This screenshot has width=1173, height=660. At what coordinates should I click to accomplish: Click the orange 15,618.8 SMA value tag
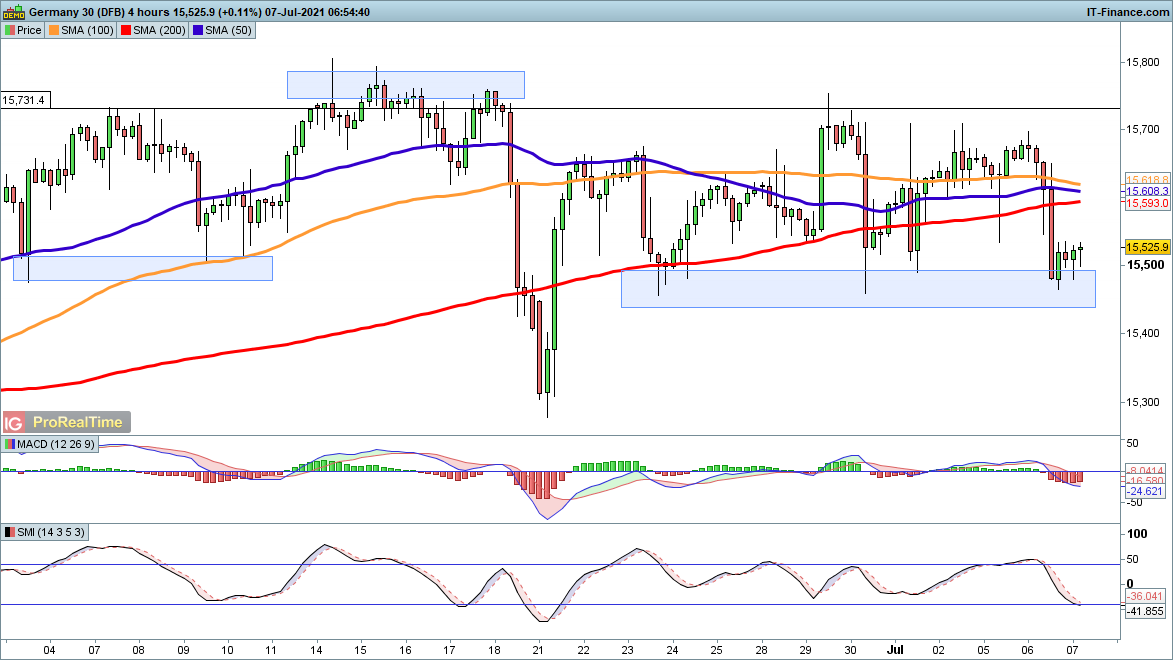click(x=1146, y=178)
